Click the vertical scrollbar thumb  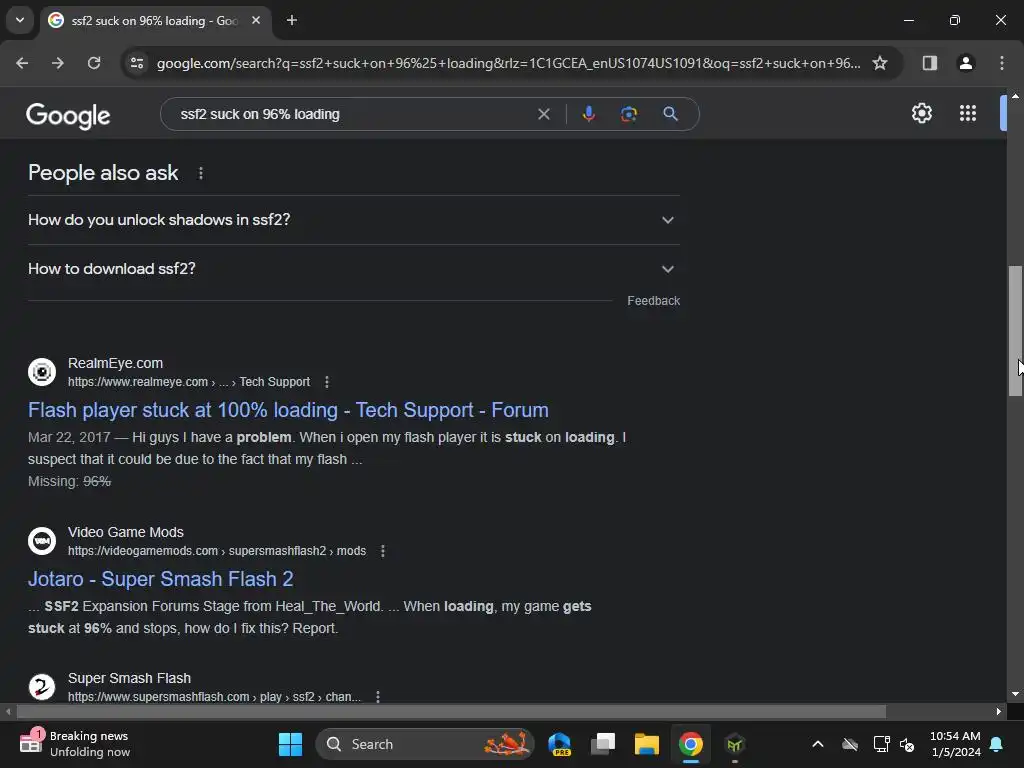click(1015, 330)
